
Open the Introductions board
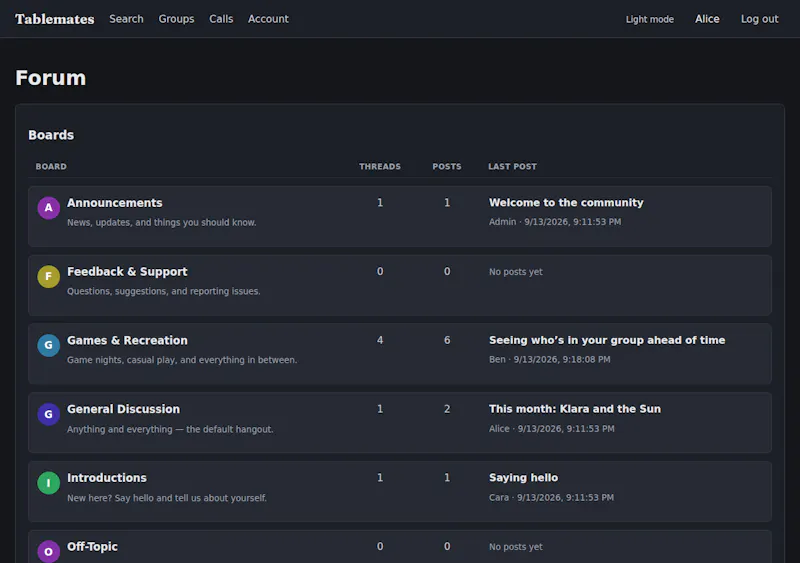click(x=107, y=478)
